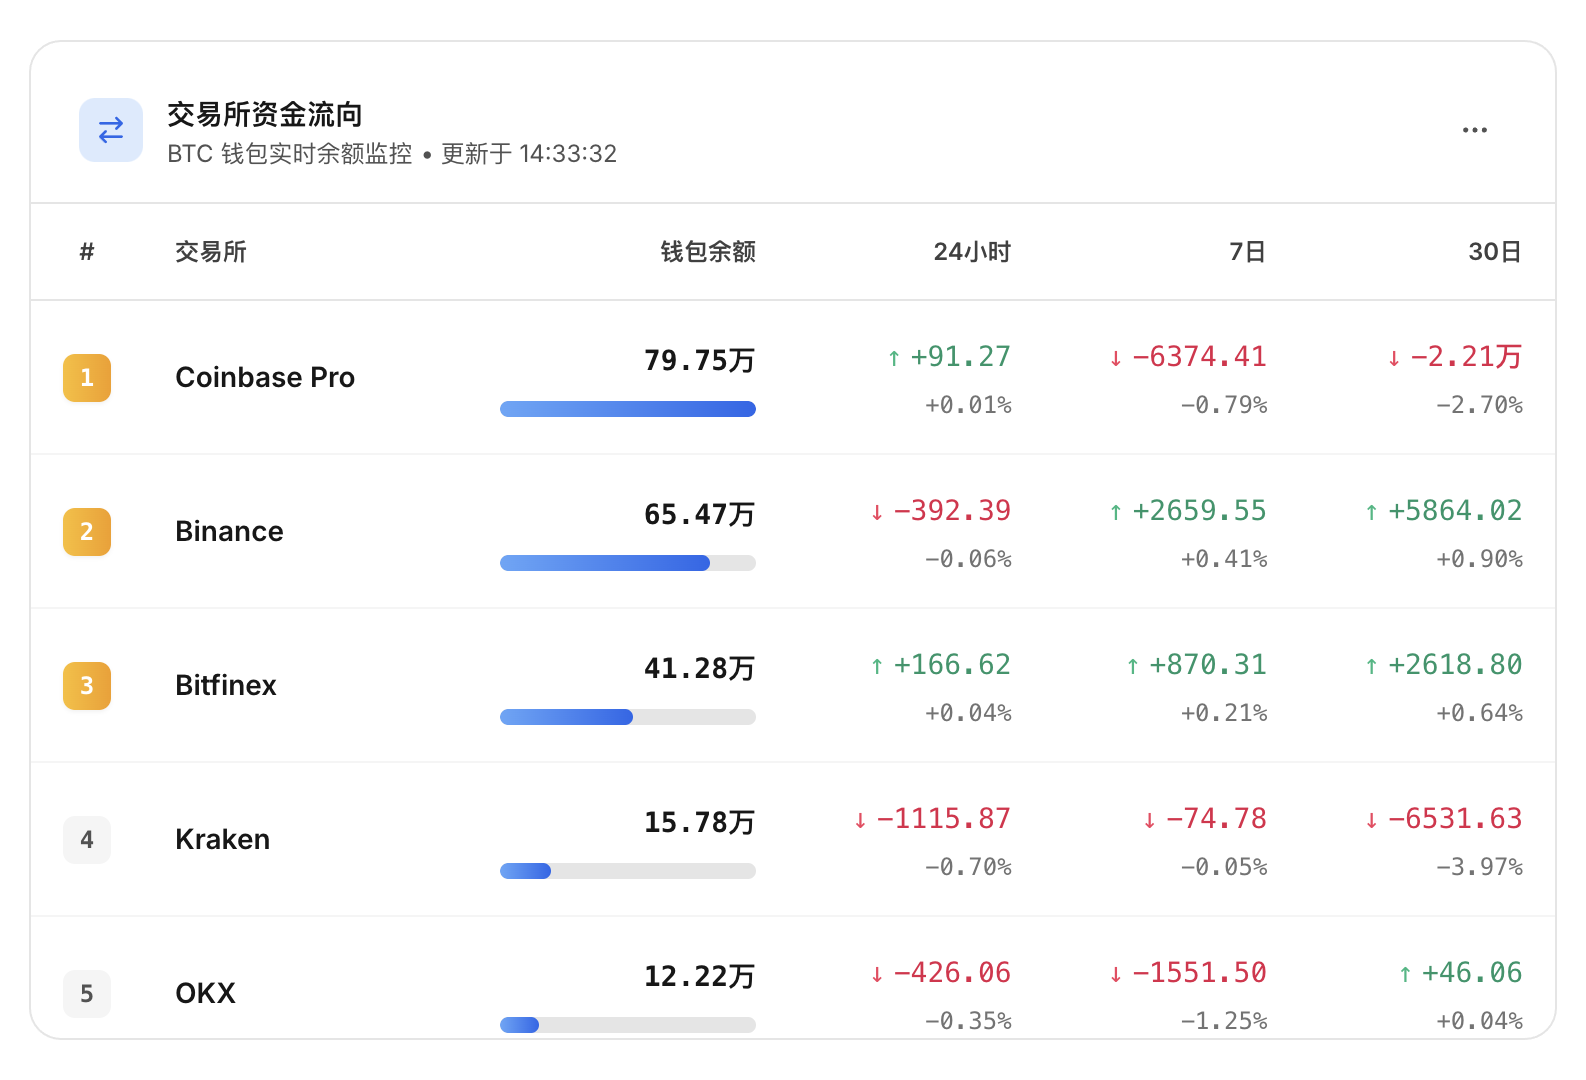Select Binance balance 65.47万
Image resolution: width=1586 pixels, height=1080 pixels.
[700, 514]
